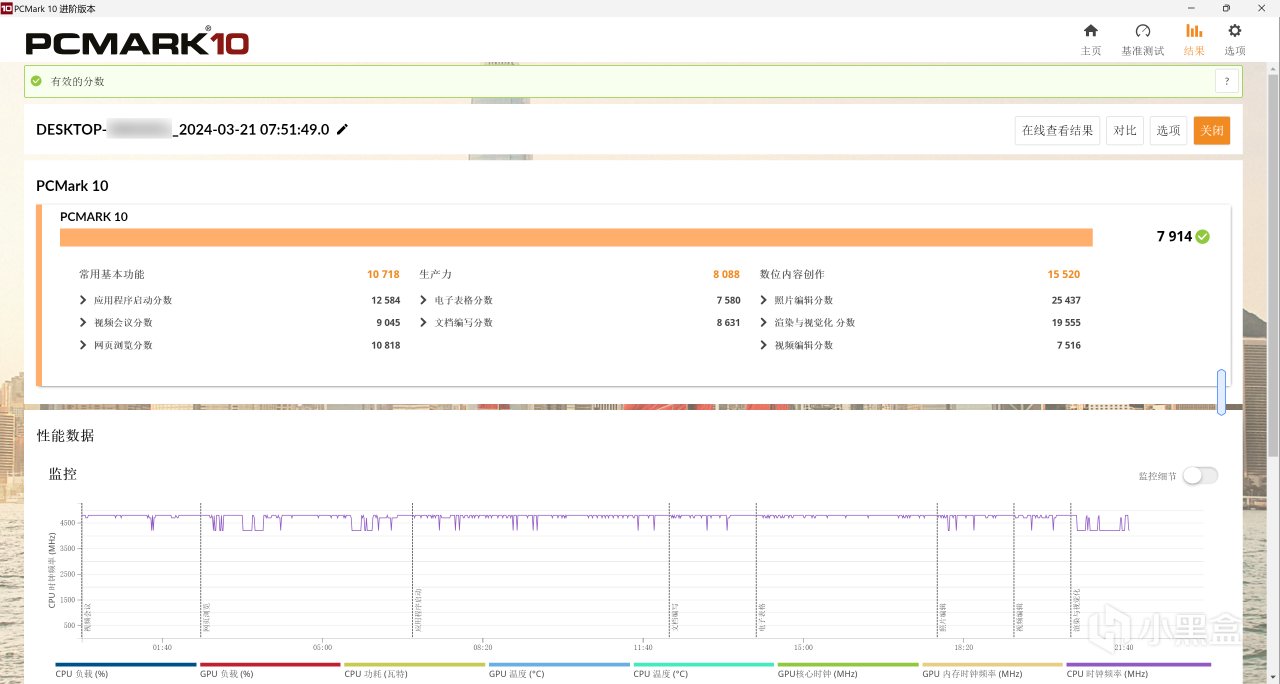Viewport: 1280px width, 684px height.
Task: Click the green valid-score checkmark icon in banner
Action: [36, 81]
